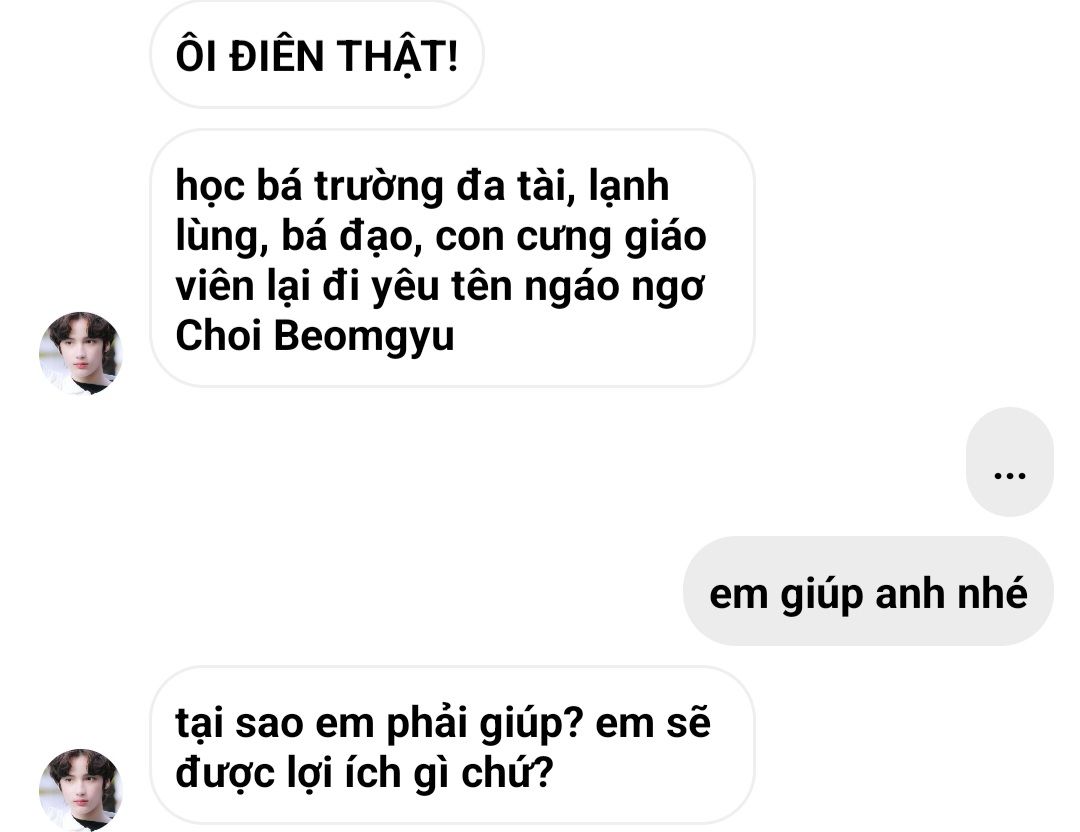The height and width of the screenshot is (832, 1080).
Task: Click the line "viên lại đi yêu tên ngáo ngơ"
Action: [439, 286]
